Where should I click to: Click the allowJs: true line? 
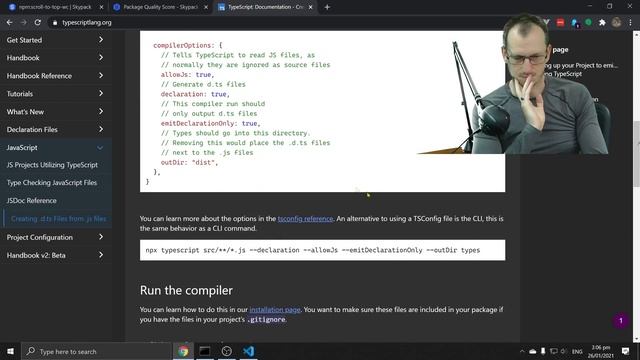pyautogui.click(x=187, y=75)
